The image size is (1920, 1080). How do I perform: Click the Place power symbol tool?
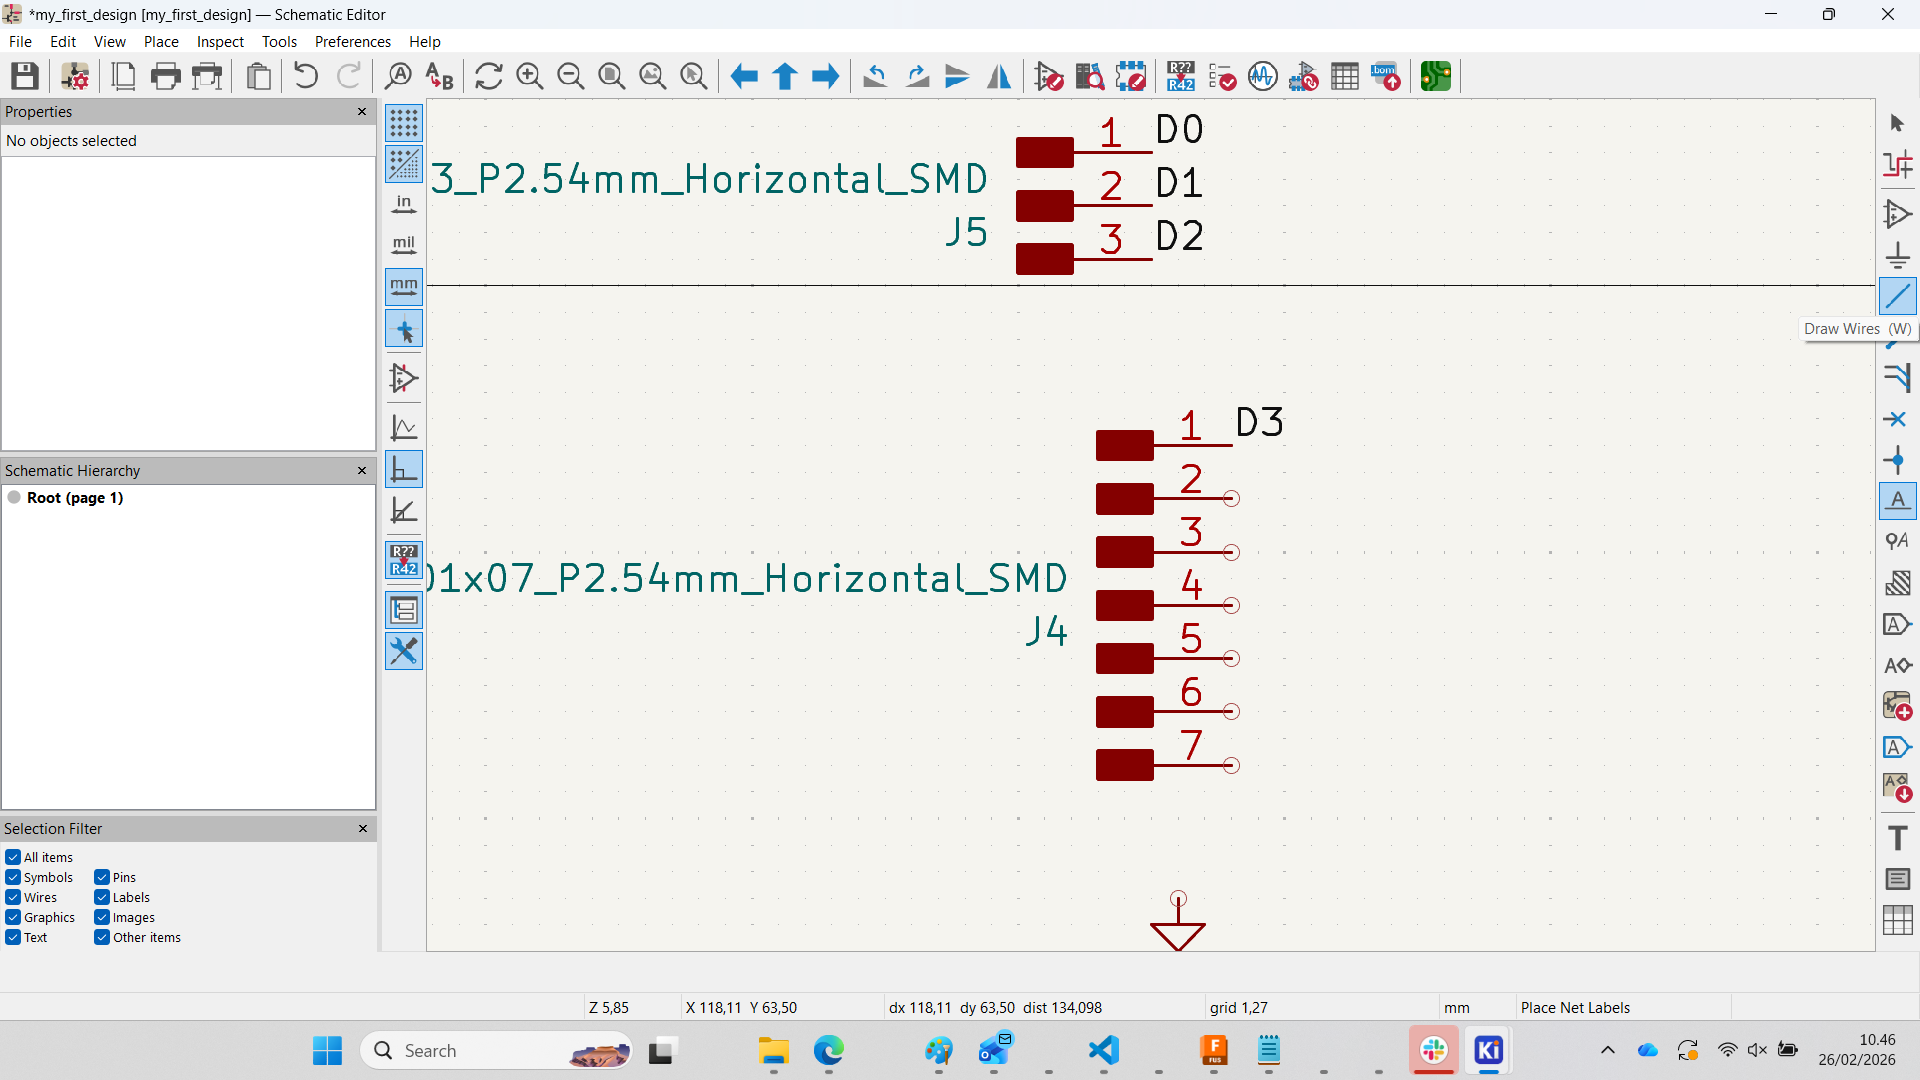point(1897,255)
